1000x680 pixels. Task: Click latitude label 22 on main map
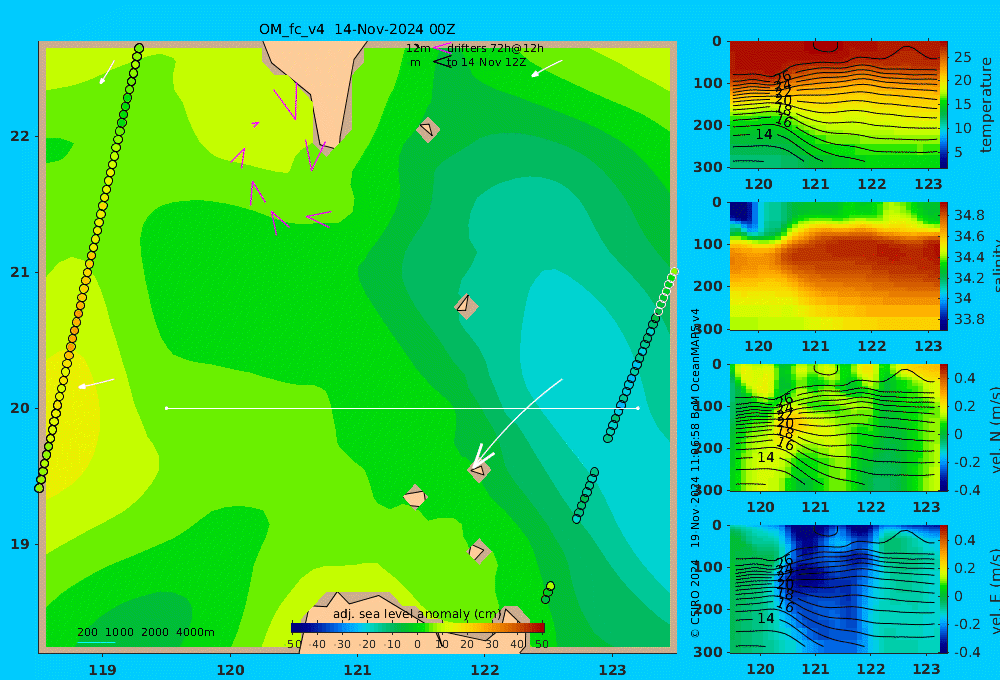(x=20, y=136)
